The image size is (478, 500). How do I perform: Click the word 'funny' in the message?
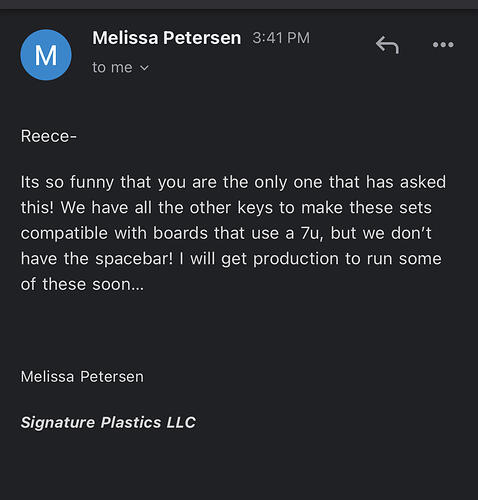click(x=92, y=183)
